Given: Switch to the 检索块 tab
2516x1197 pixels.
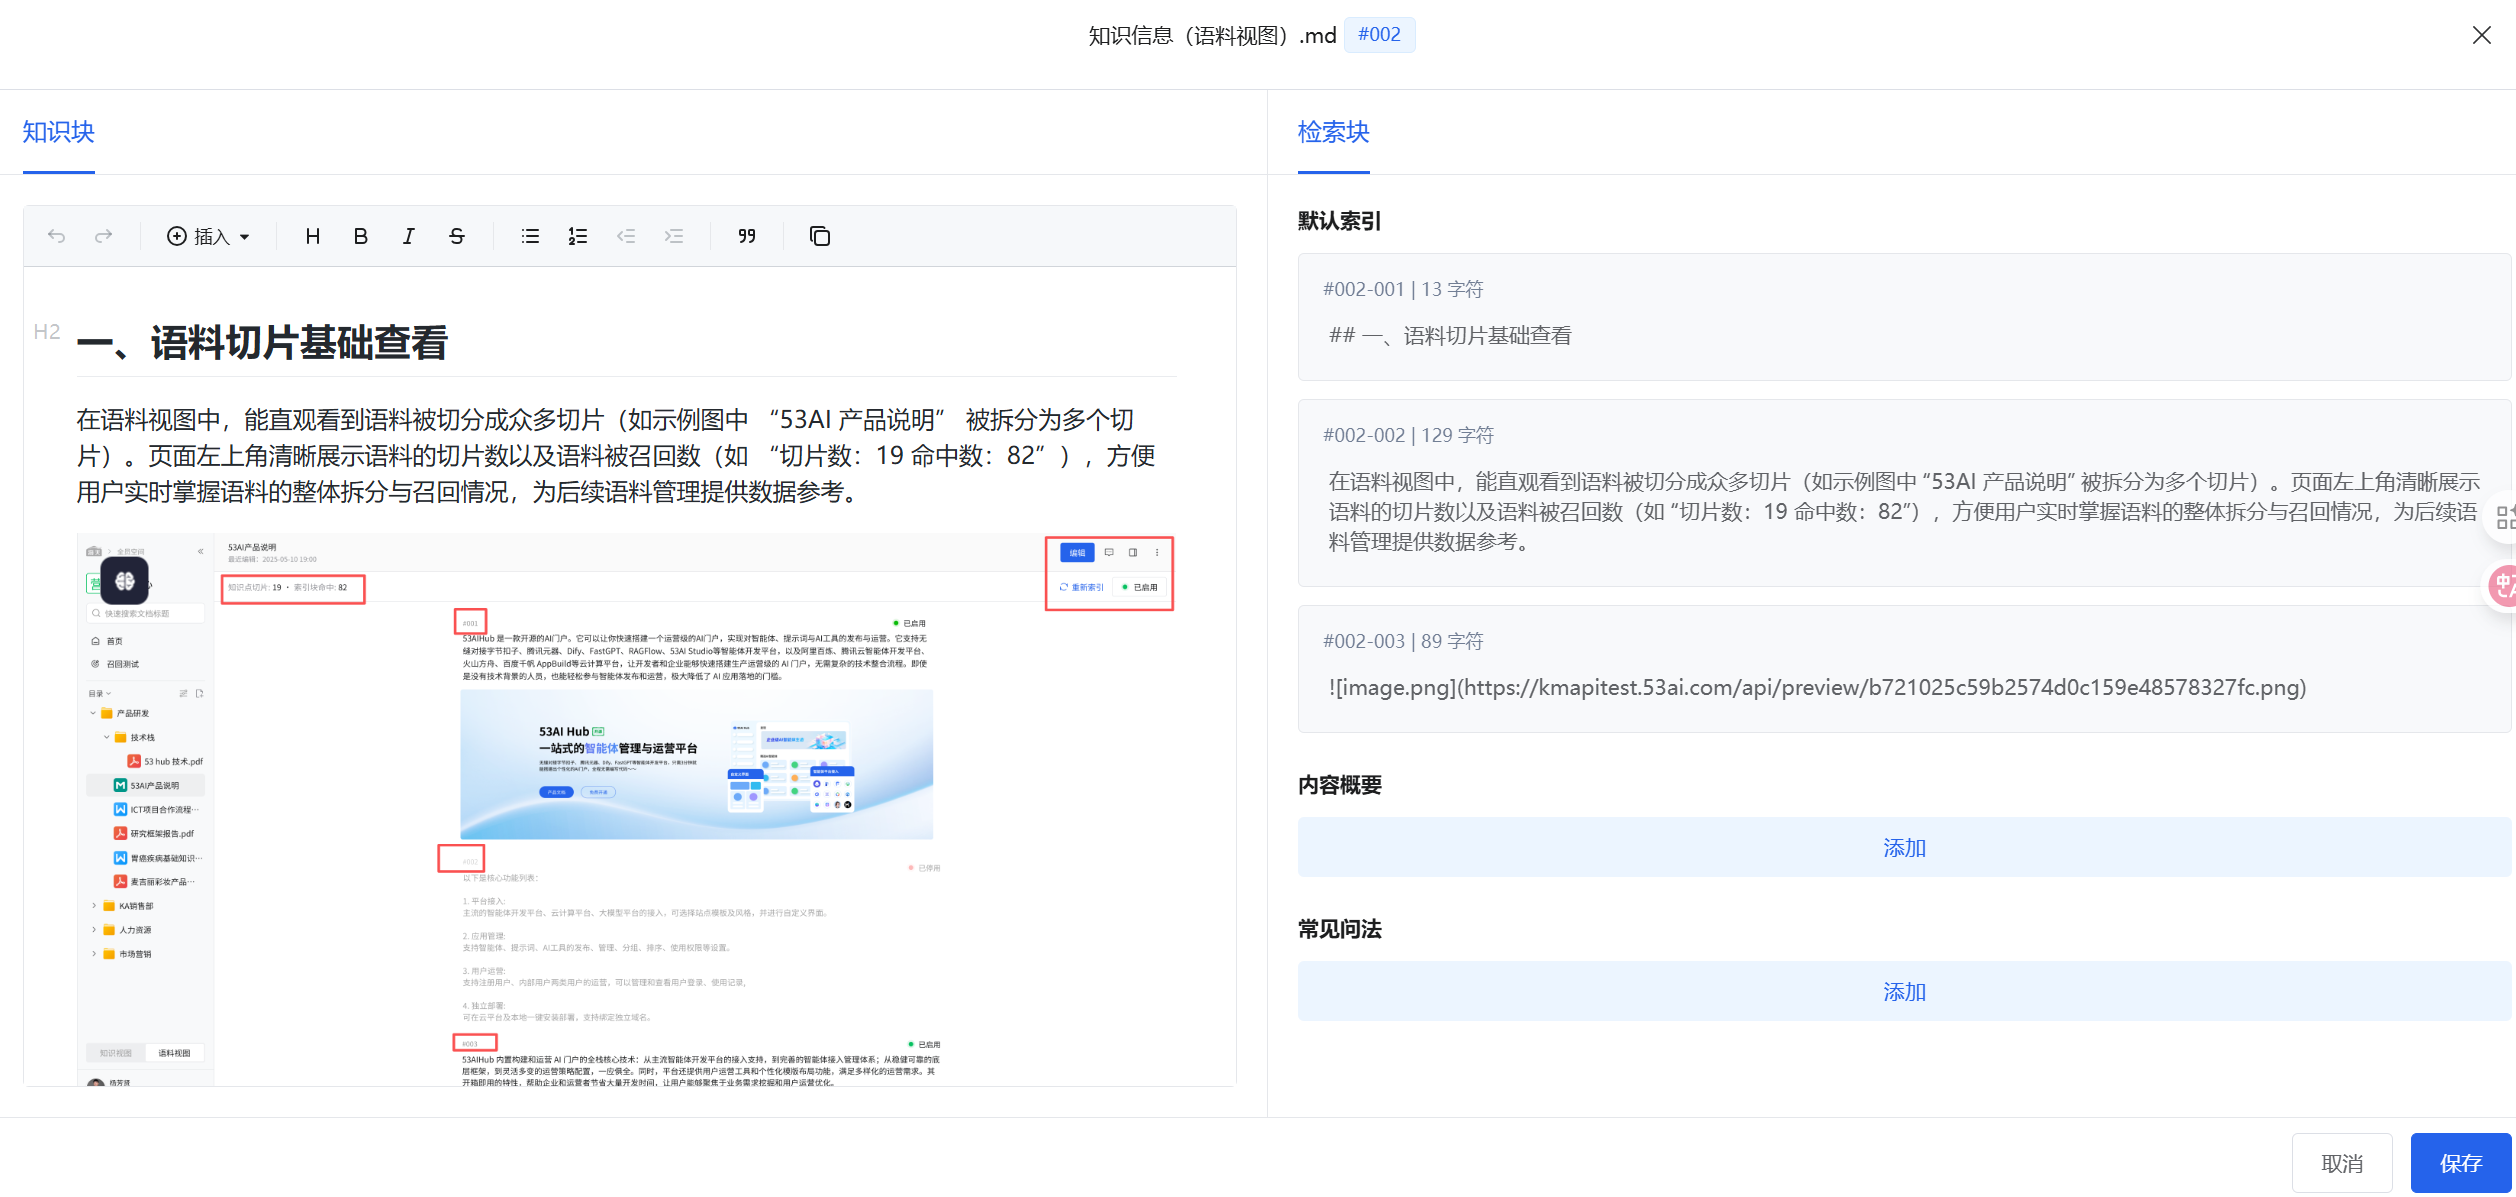Looking at the screenshot, I should click(x=1333, y=132).
